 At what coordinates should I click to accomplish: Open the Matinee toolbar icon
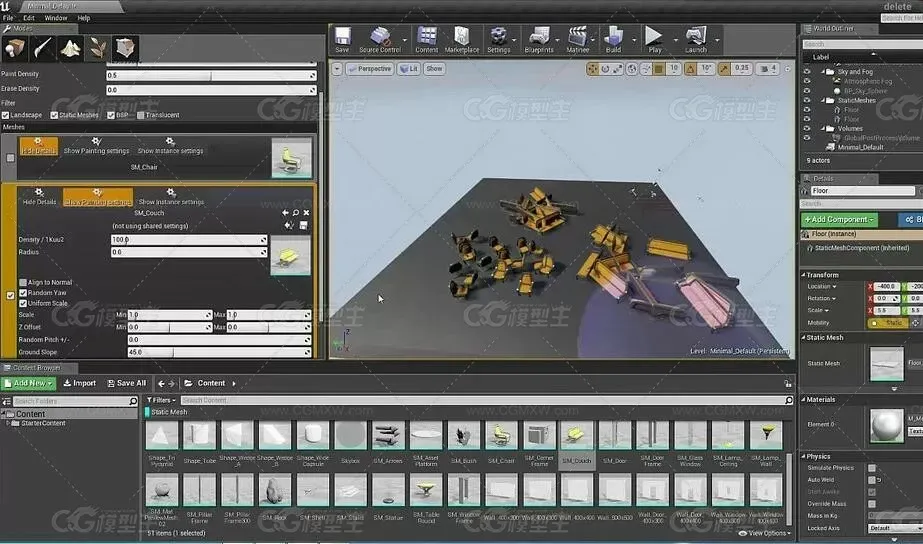click(578, 40)
